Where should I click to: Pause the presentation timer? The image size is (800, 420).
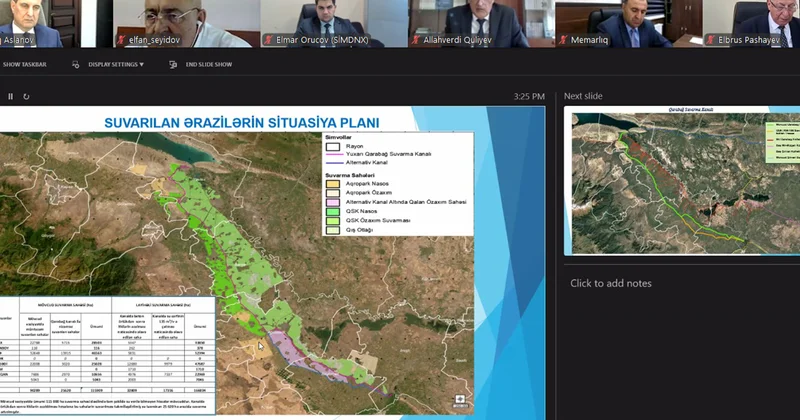(11, 97)
